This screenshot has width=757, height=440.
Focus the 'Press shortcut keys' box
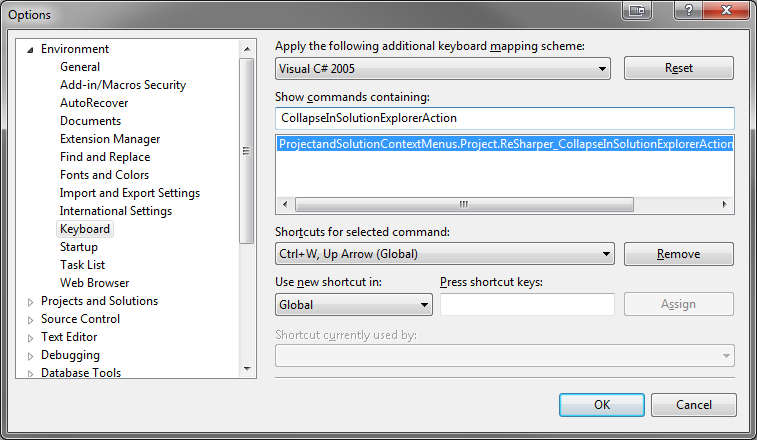[x=527, y=304]
